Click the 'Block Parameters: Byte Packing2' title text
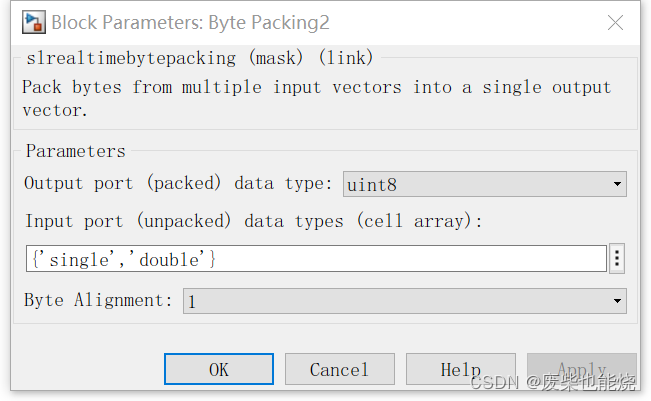The image size is (651, 401). 190,22
